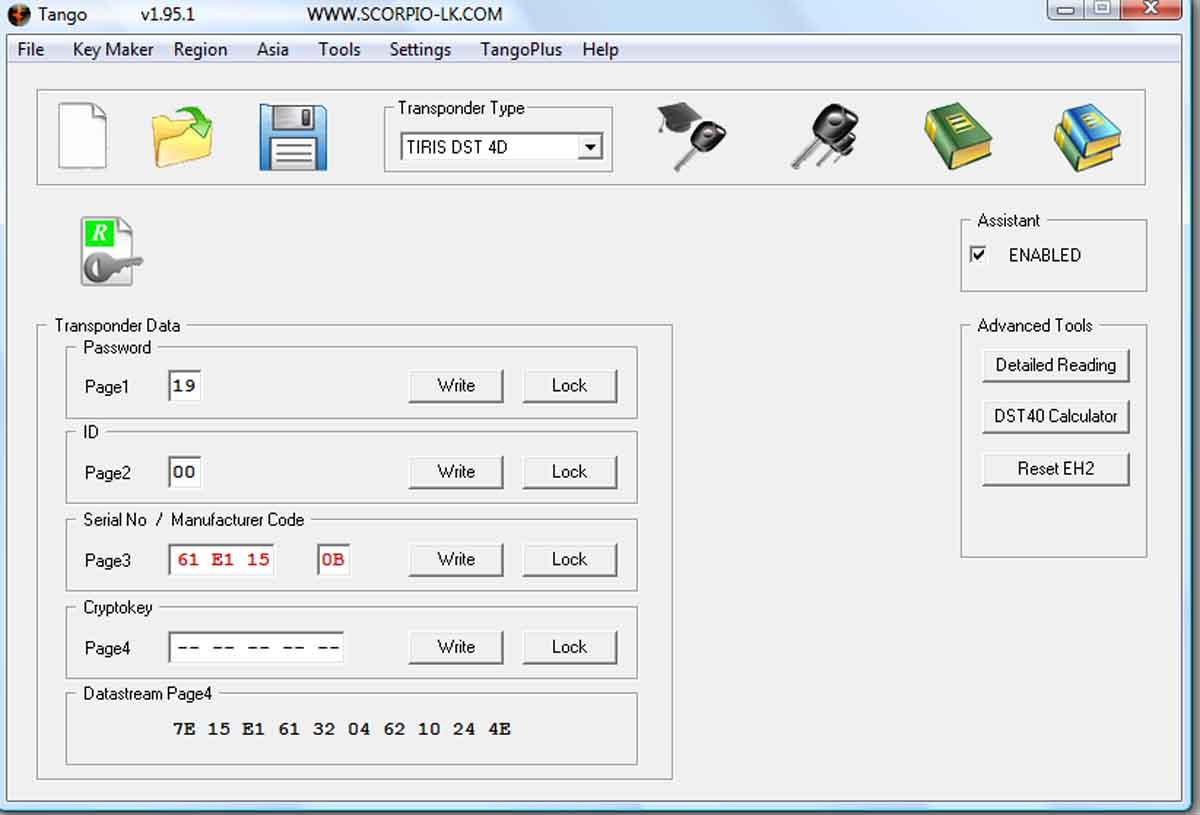
Task: Click Write for Password Page1
Action: point(456,386)
